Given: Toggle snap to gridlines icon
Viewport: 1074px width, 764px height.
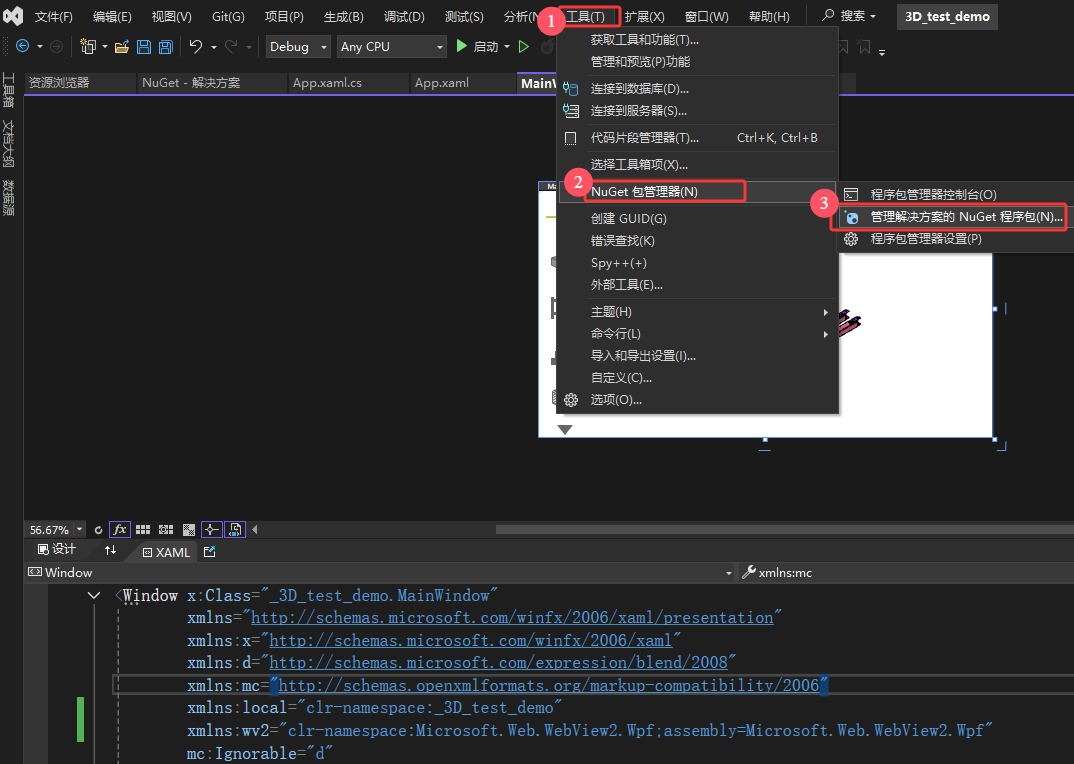Looking at the screenshot, I should coord(166,529).
